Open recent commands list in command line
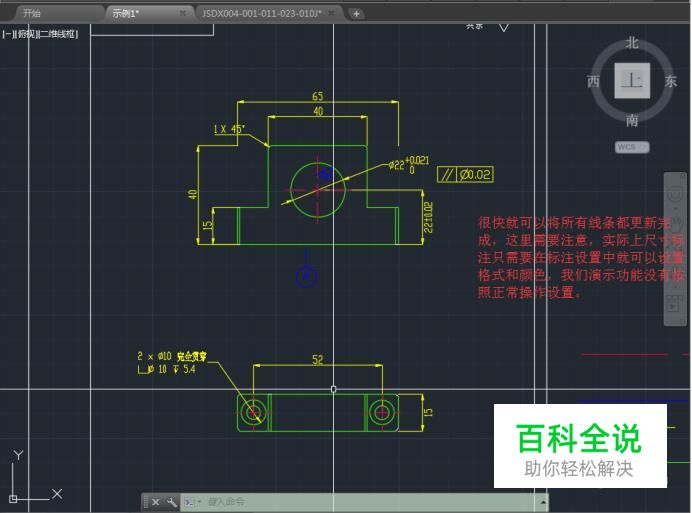 click(x=193, y=502)
